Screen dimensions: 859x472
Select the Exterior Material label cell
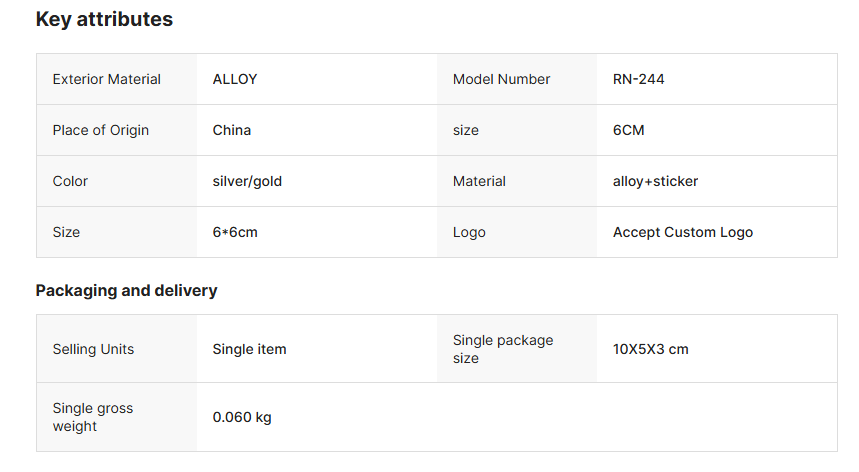[107, 79]
